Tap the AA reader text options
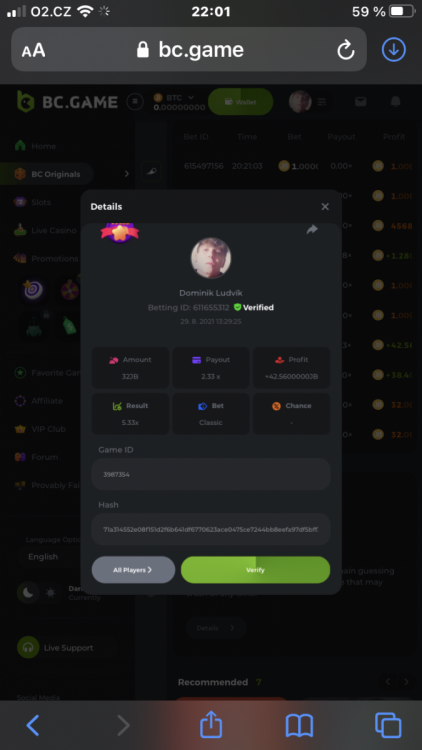The image size is (422, 750). click(33, 50)
